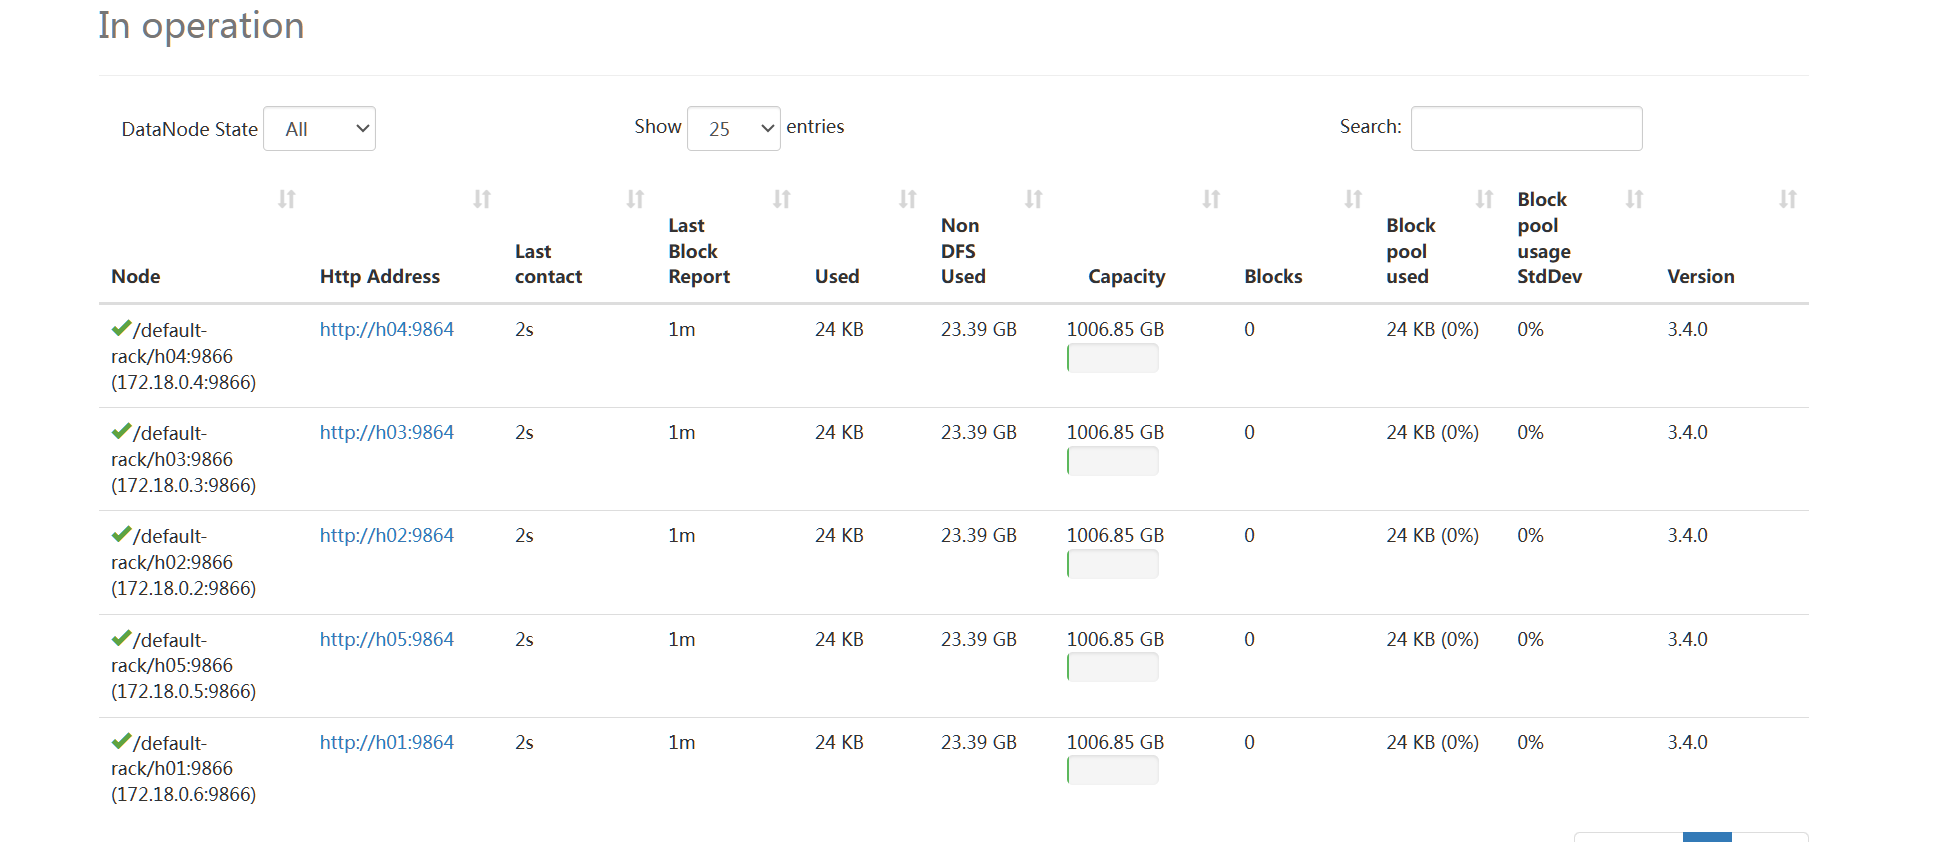Open the DataNode State dropdown
The height and width of the screenshot is (842, 1941).
[319, 129]
